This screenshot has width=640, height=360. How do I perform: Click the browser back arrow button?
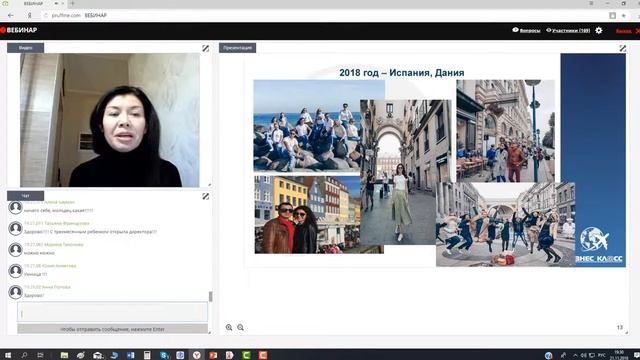tap(11, 16)
